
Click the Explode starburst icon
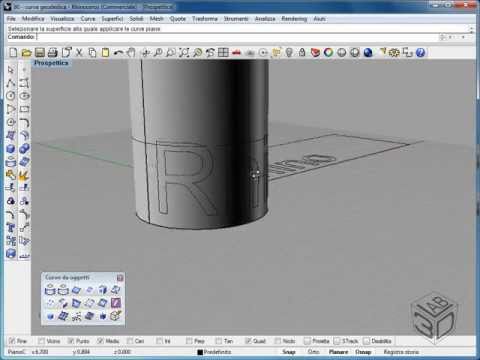24,175
